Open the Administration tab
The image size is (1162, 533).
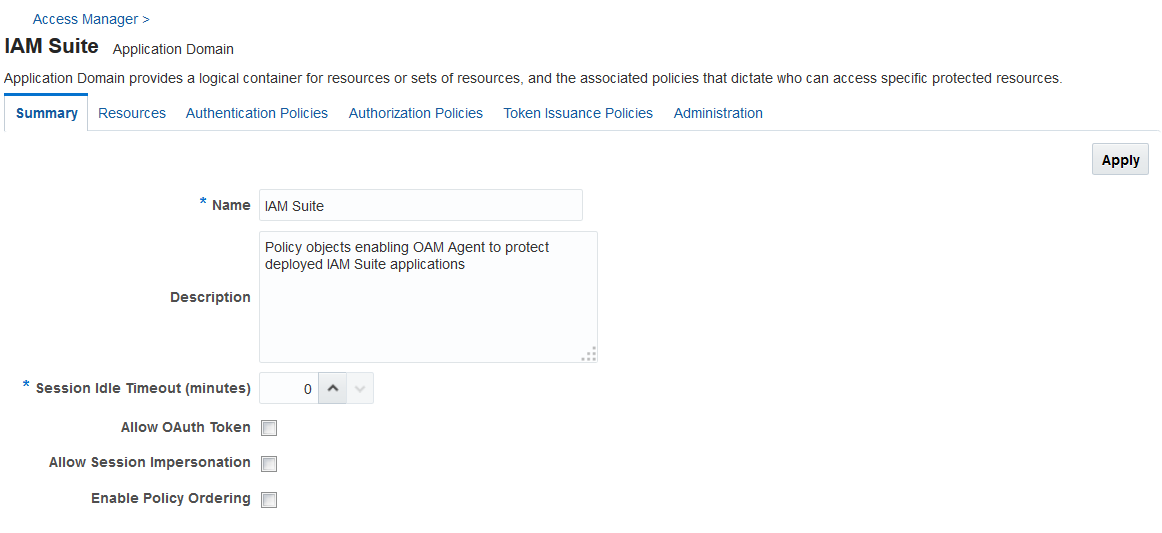pyautogui.click(x=718, y=113)
